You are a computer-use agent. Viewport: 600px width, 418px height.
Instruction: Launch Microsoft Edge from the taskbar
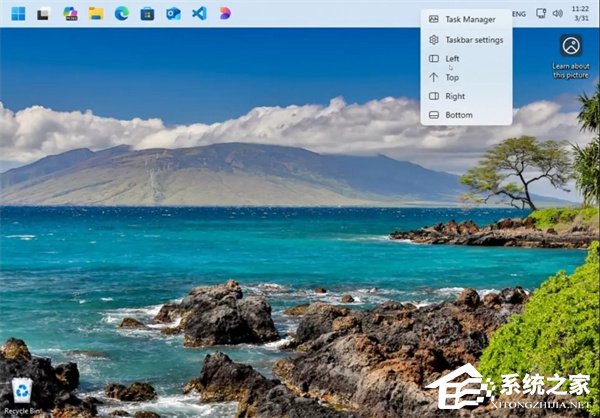click(122, 14)
